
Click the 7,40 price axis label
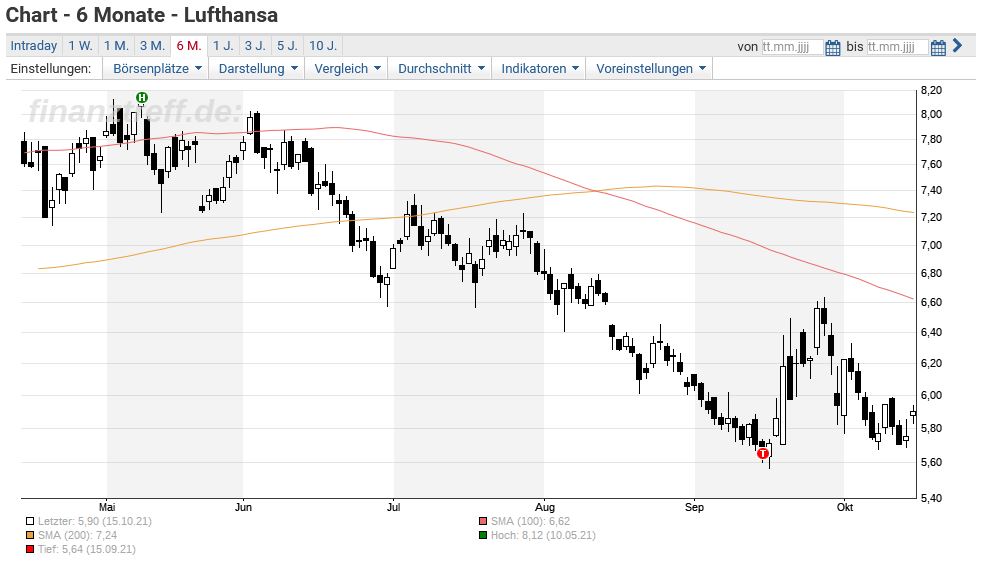click(931, 190)
